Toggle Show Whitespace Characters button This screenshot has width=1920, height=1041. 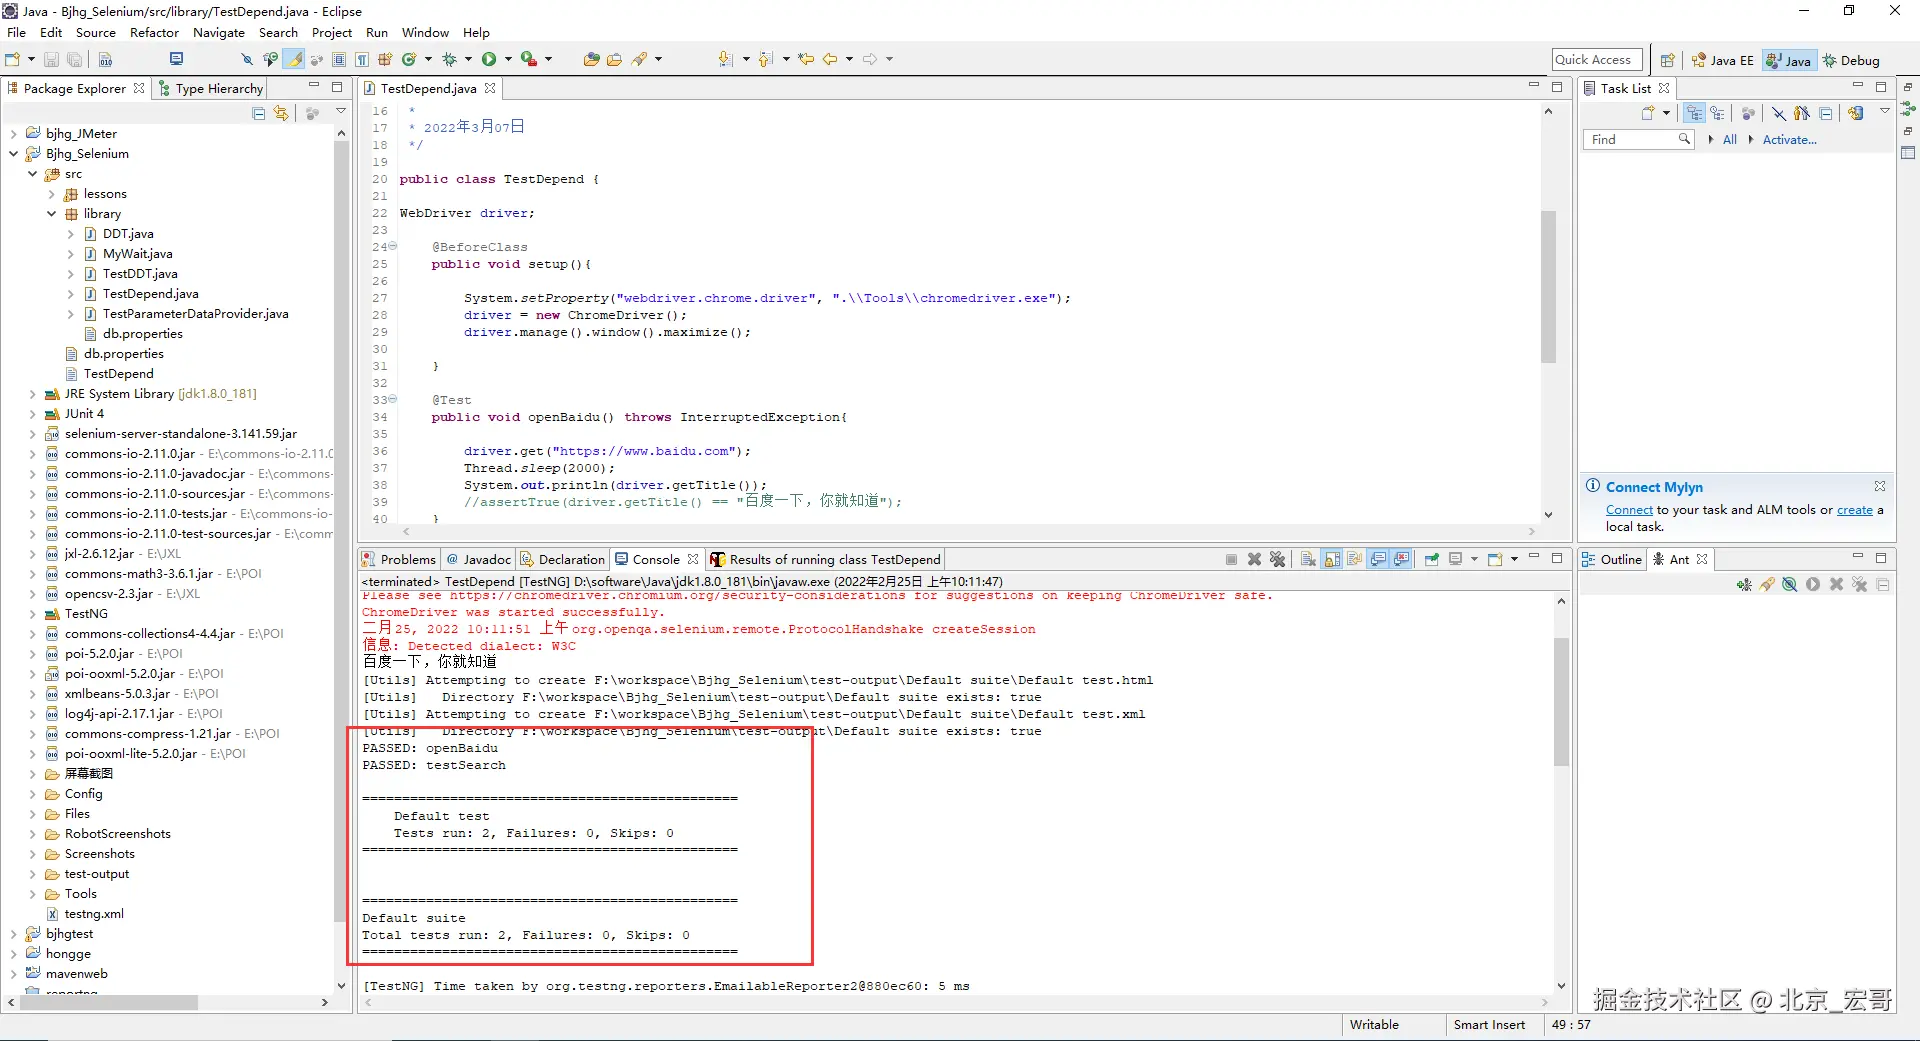click(362, 59)
